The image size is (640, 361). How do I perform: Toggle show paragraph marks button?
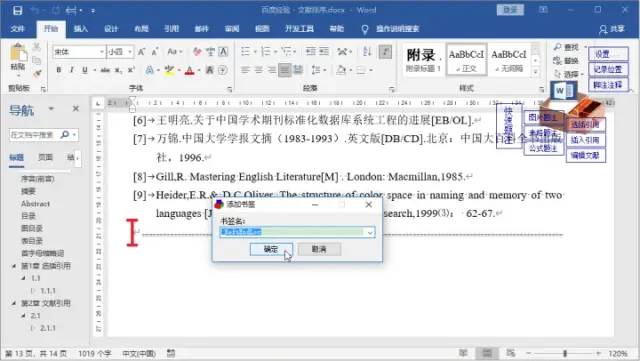[x=385, y=51]
